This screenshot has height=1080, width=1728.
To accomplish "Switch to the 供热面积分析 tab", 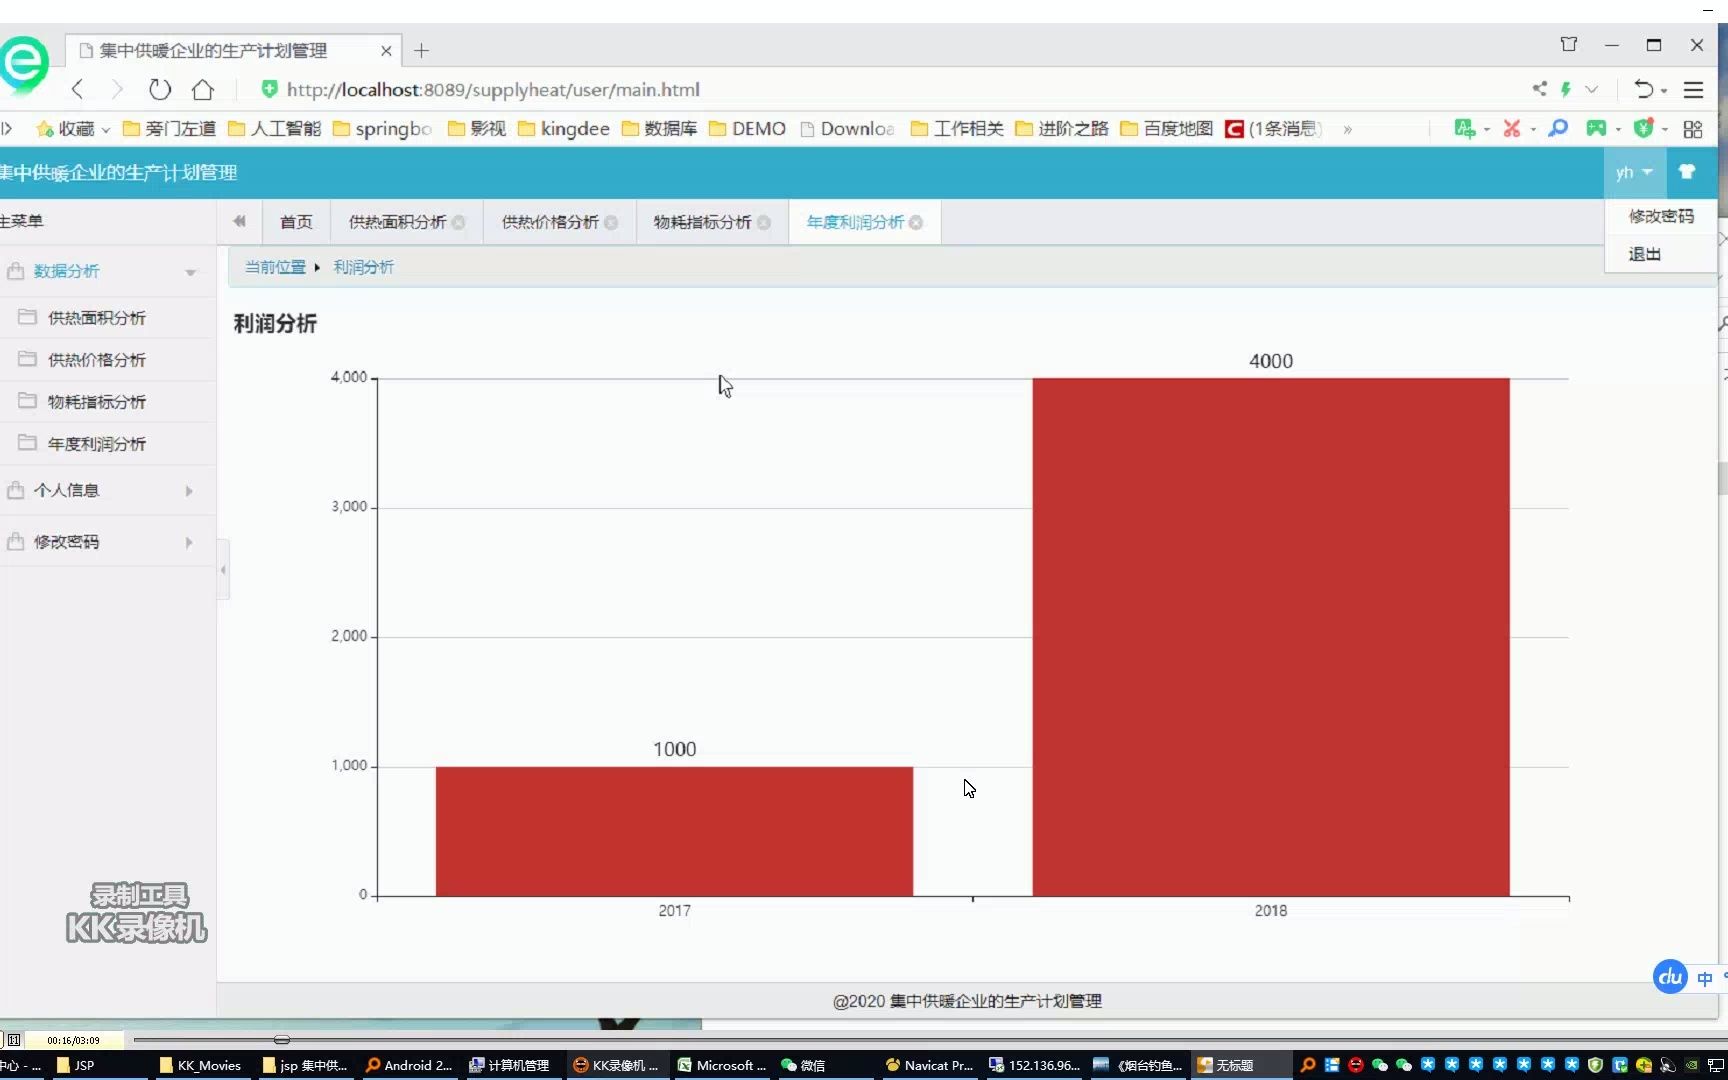I will tap(397, 222).
